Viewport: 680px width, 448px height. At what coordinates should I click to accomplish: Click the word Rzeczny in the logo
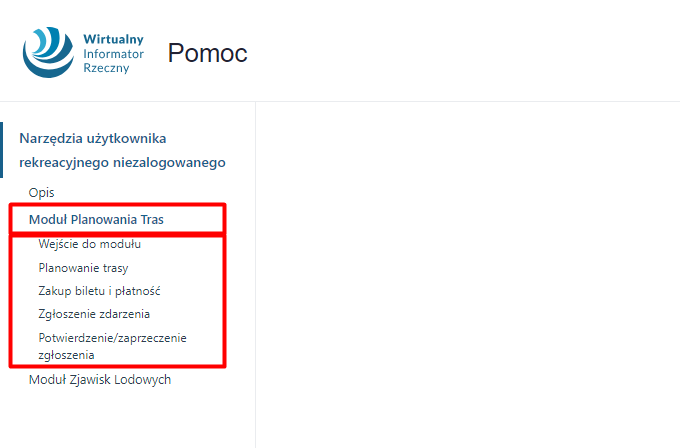pyautogui.click(x=106, y=69)
